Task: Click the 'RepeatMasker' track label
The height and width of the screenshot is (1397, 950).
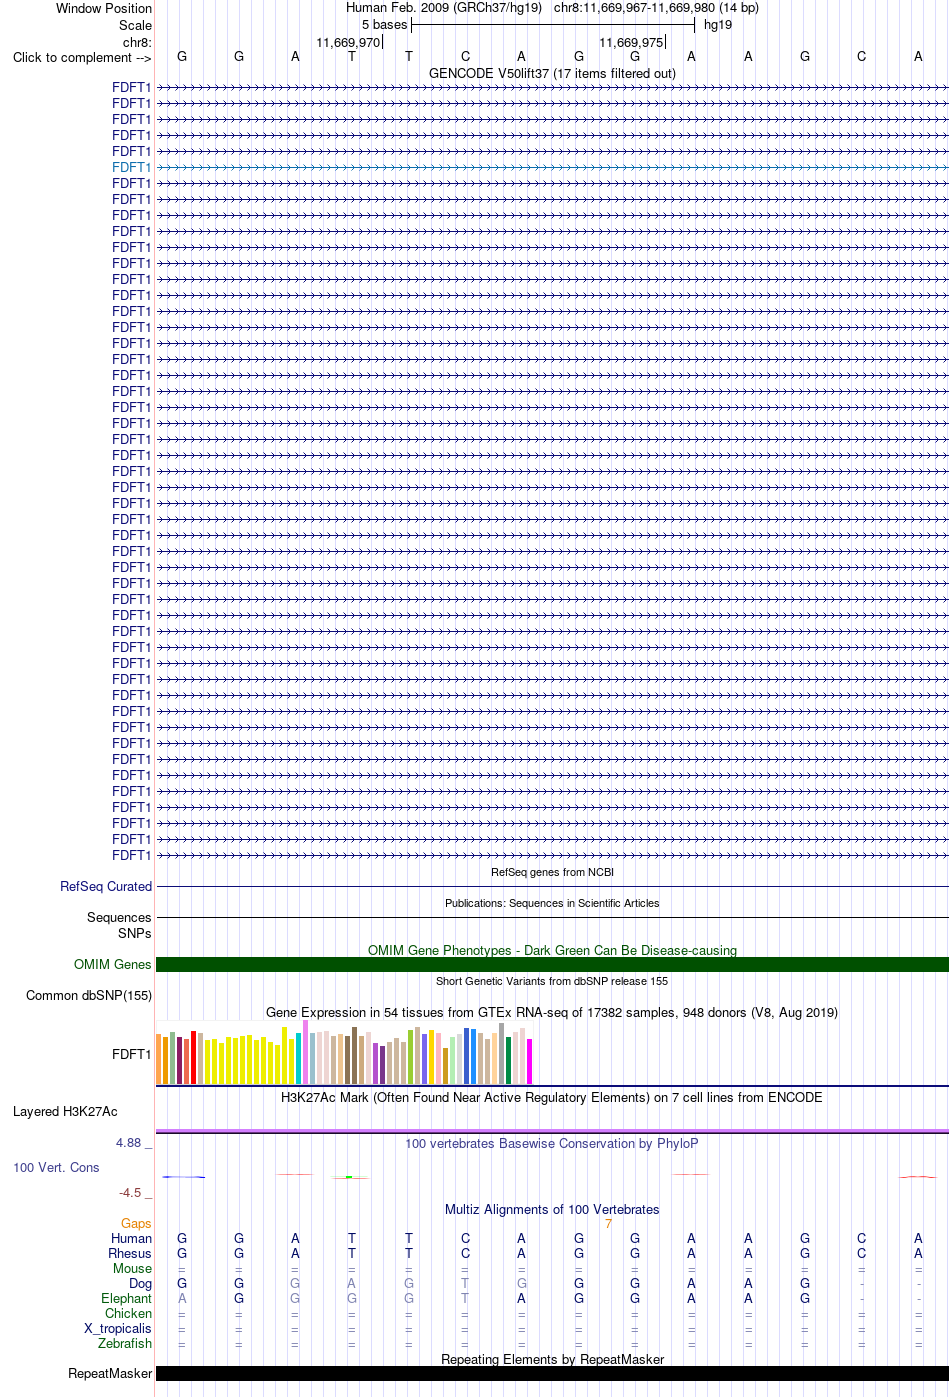Action: point(110,1374)
